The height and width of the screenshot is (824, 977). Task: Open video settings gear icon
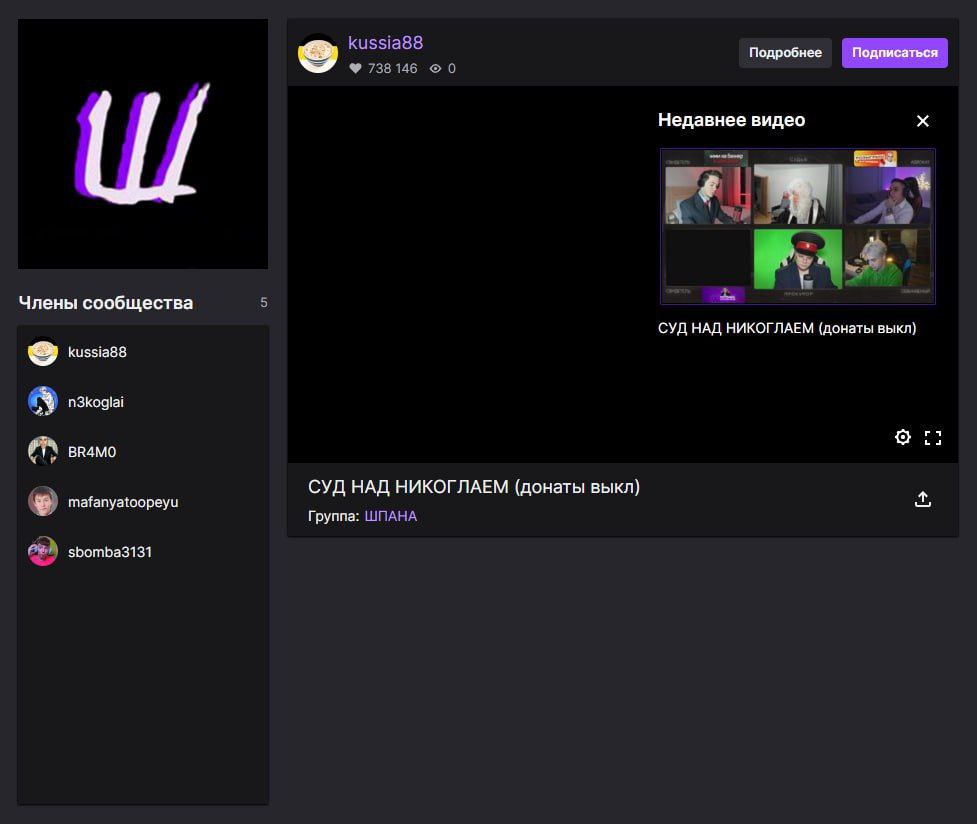click(x=902, y=437)
